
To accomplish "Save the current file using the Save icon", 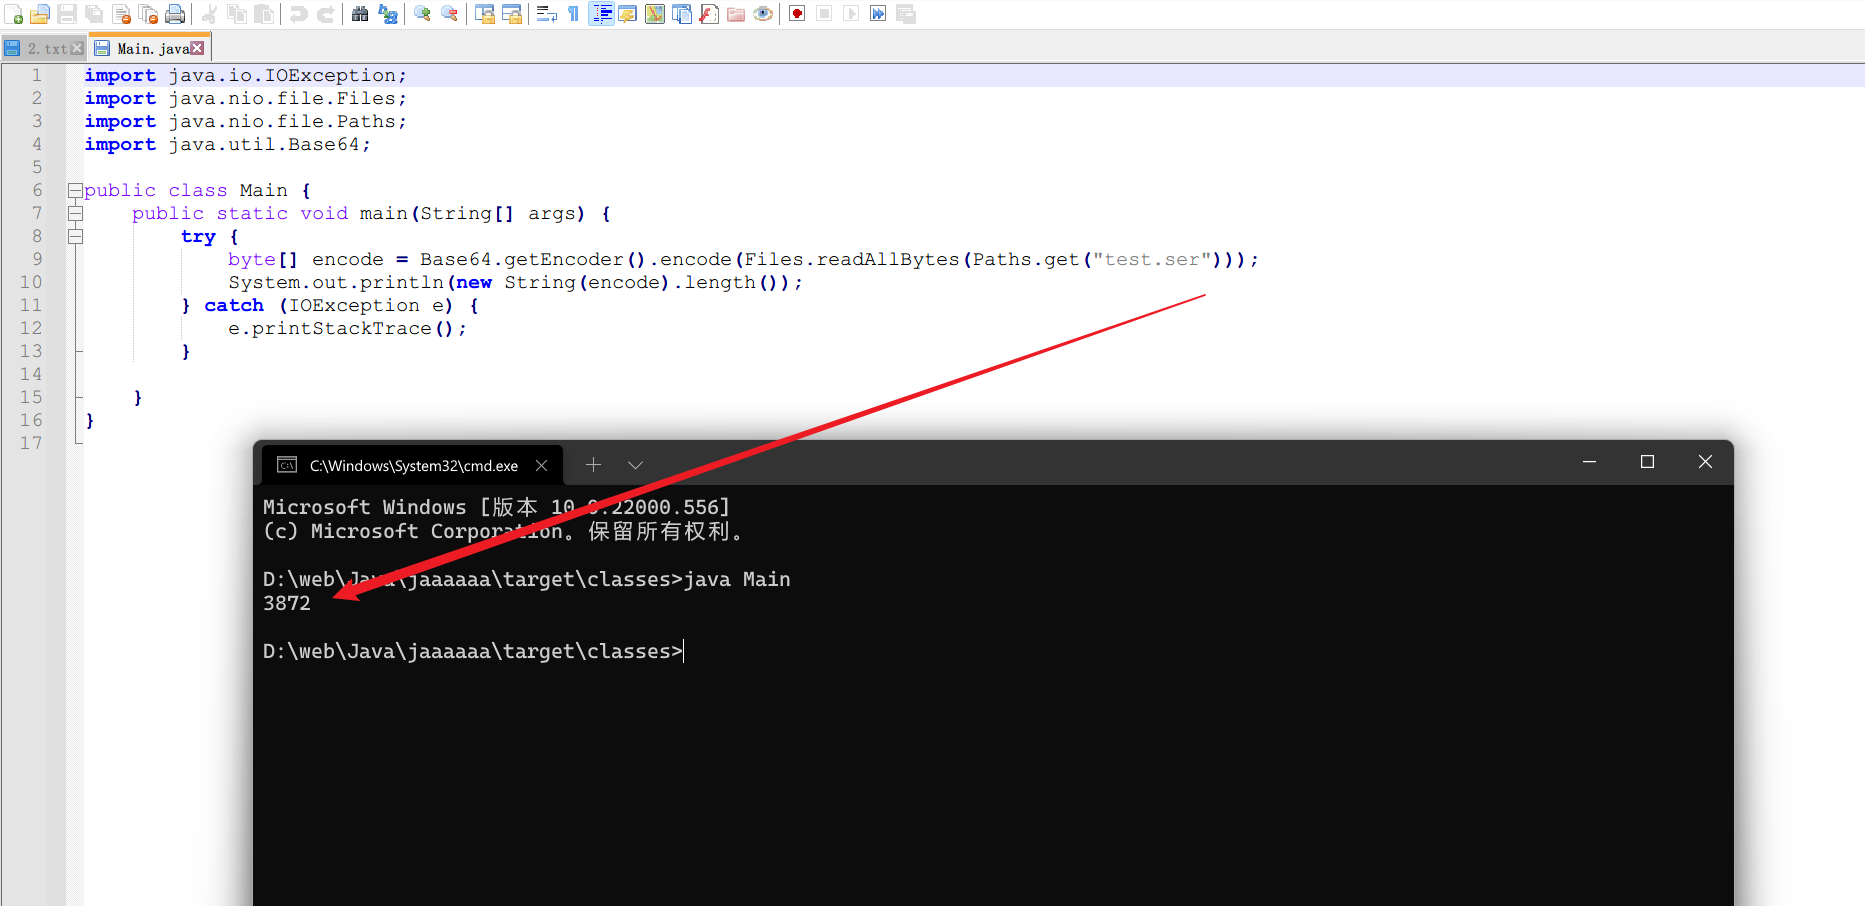I will [x=67, y=14].
